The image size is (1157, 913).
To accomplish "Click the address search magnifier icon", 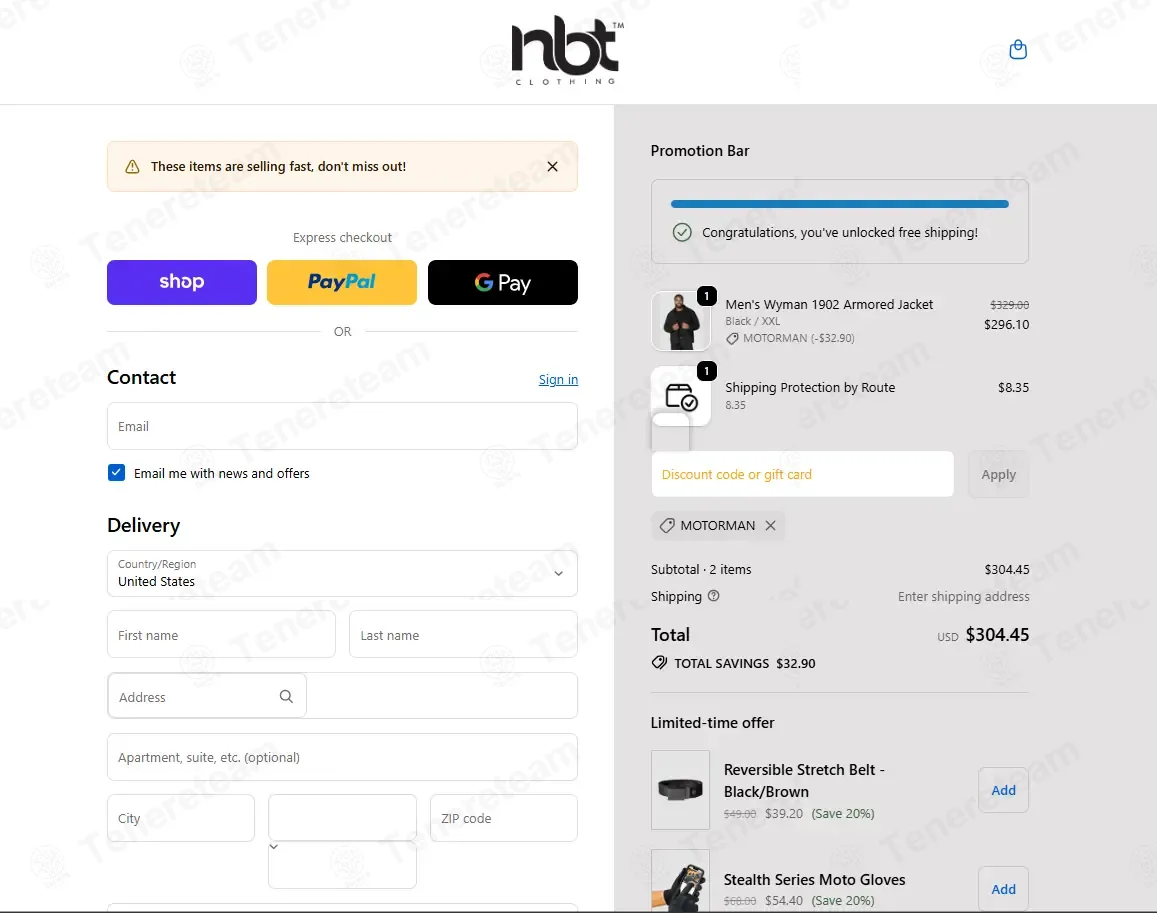I will (286, 696).
